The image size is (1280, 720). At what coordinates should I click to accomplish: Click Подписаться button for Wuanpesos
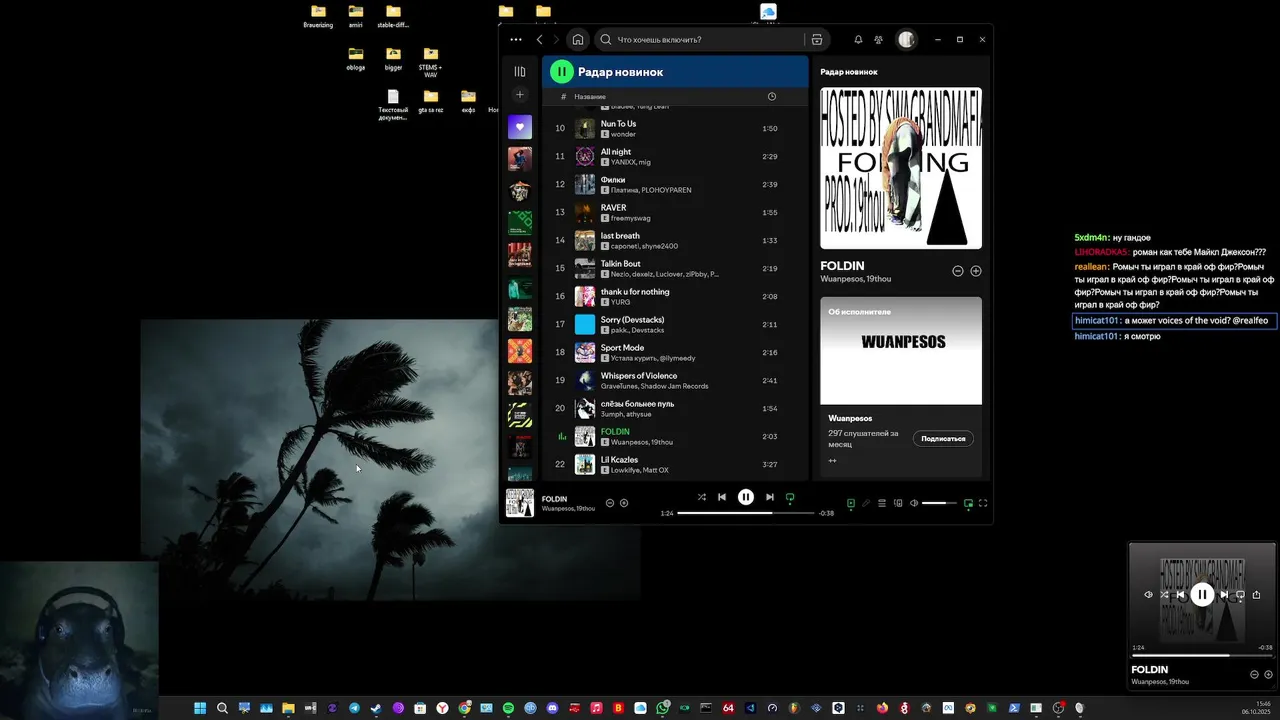(x=943, y=438)
